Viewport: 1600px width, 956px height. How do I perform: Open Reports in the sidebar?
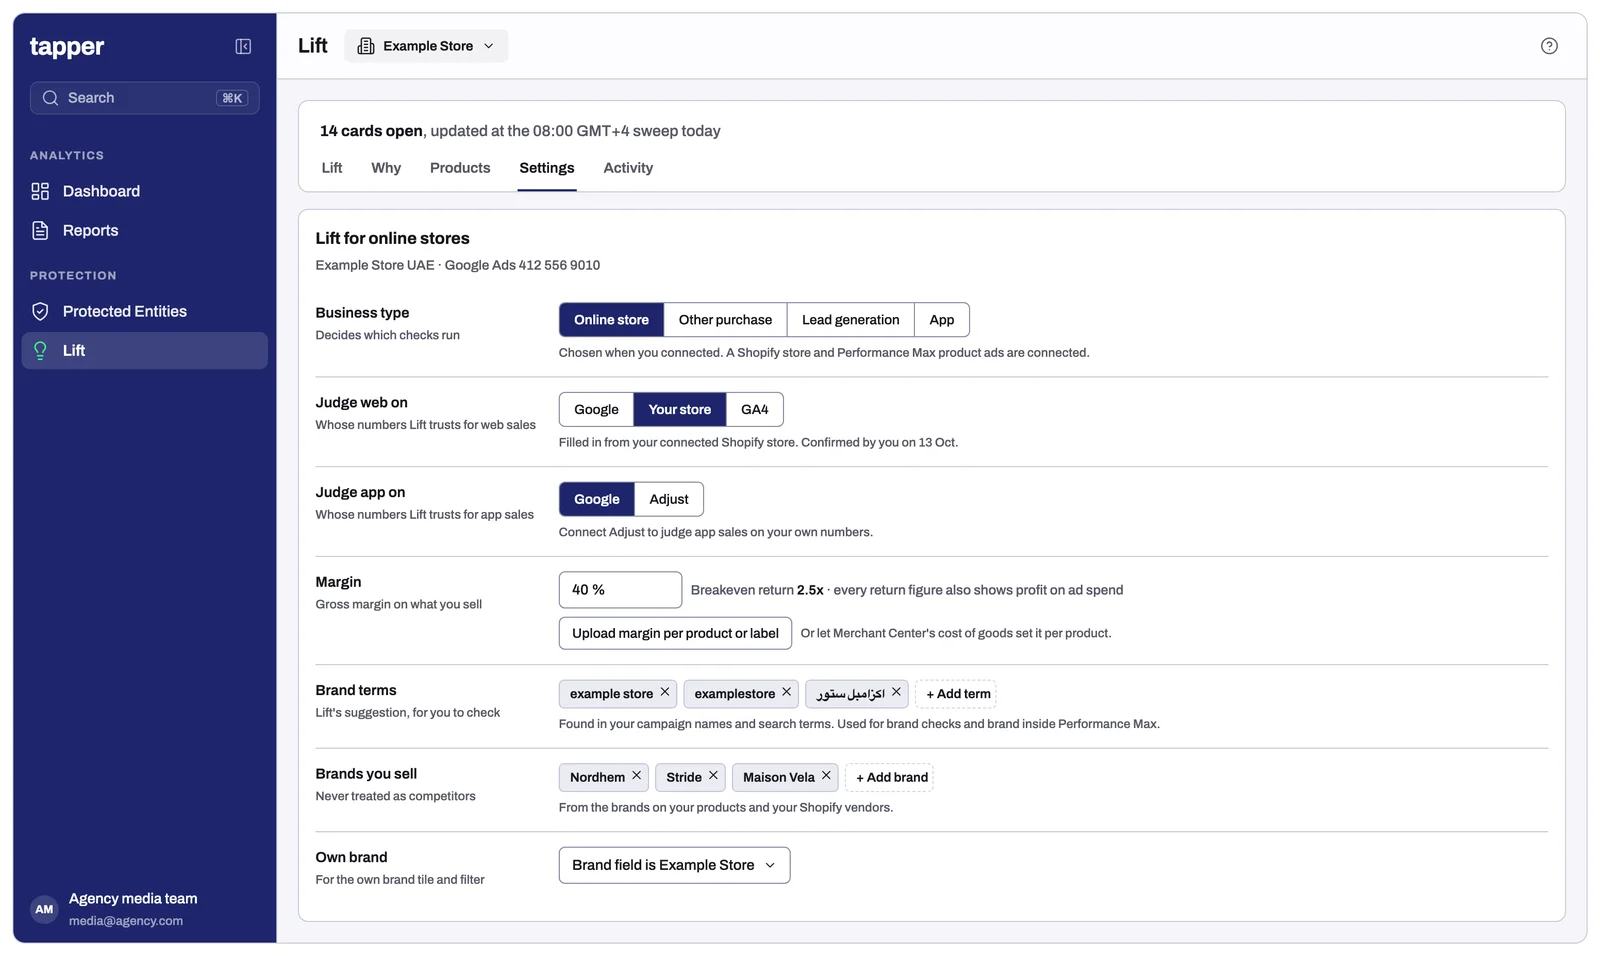[x=145, y=230]
